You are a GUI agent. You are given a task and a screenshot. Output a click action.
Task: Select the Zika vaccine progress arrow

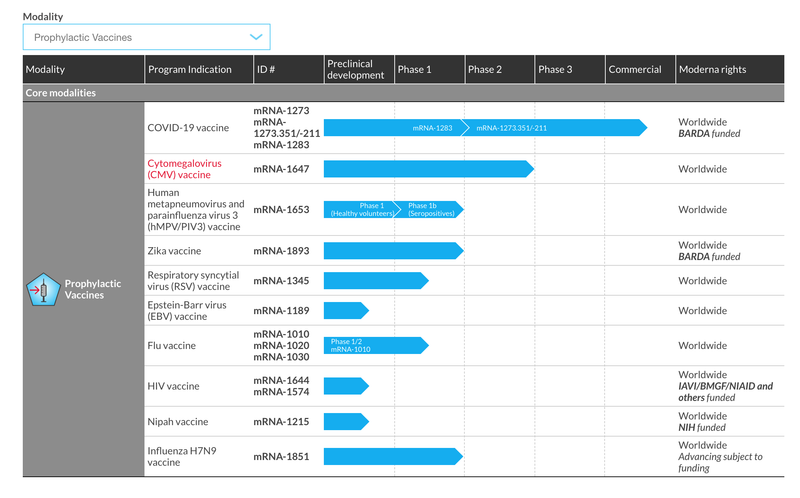point(392,250)
